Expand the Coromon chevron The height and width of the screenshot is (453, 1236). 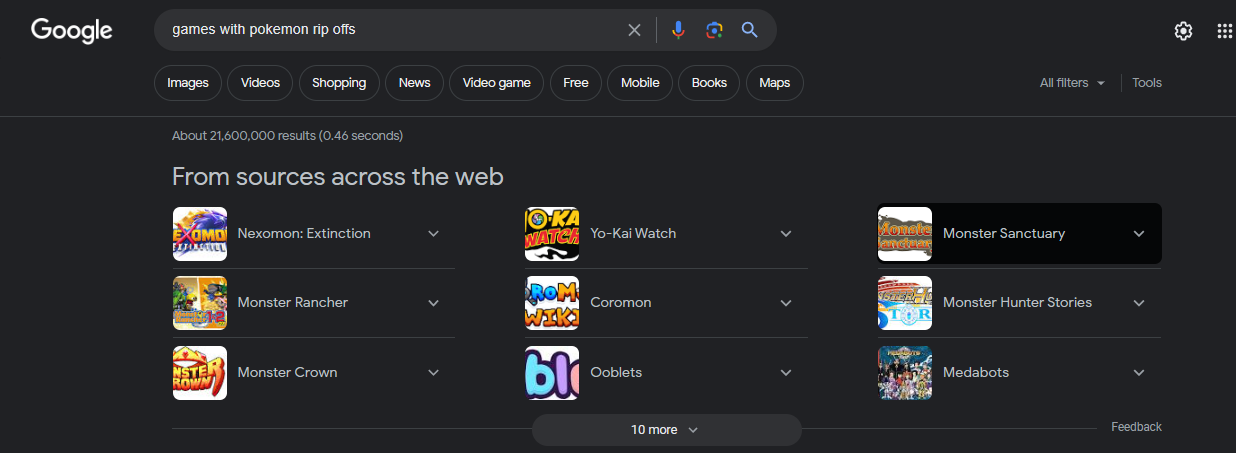click(786, 303)
